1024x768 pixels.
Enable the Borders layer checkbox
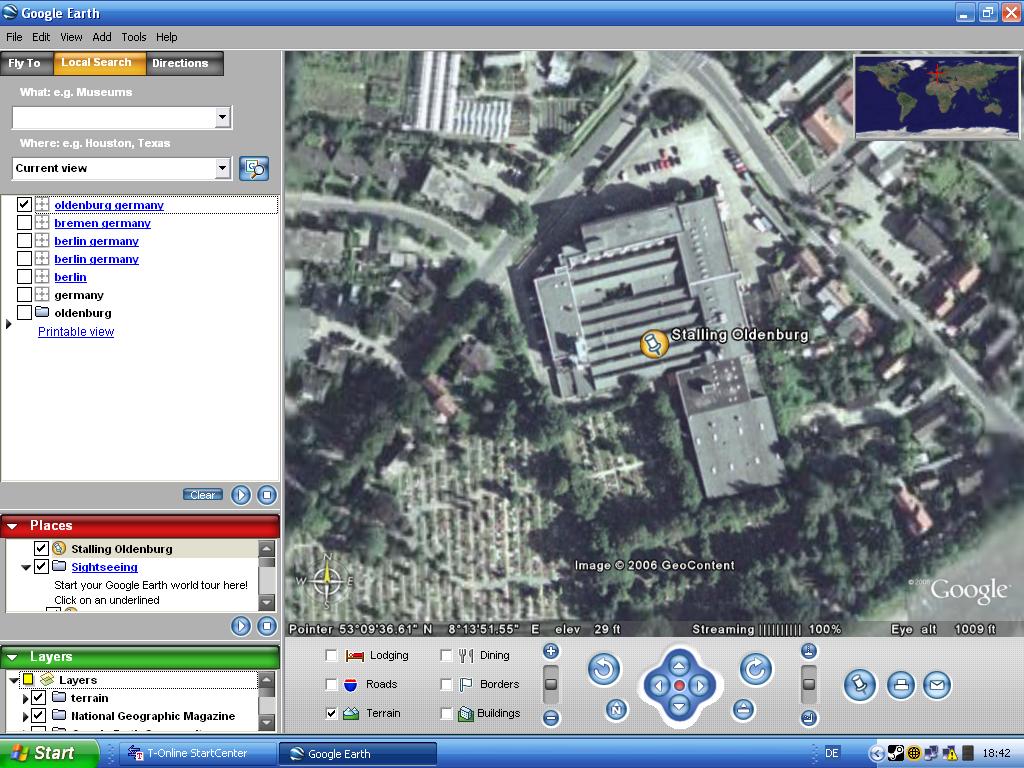(x=446, y=684)
